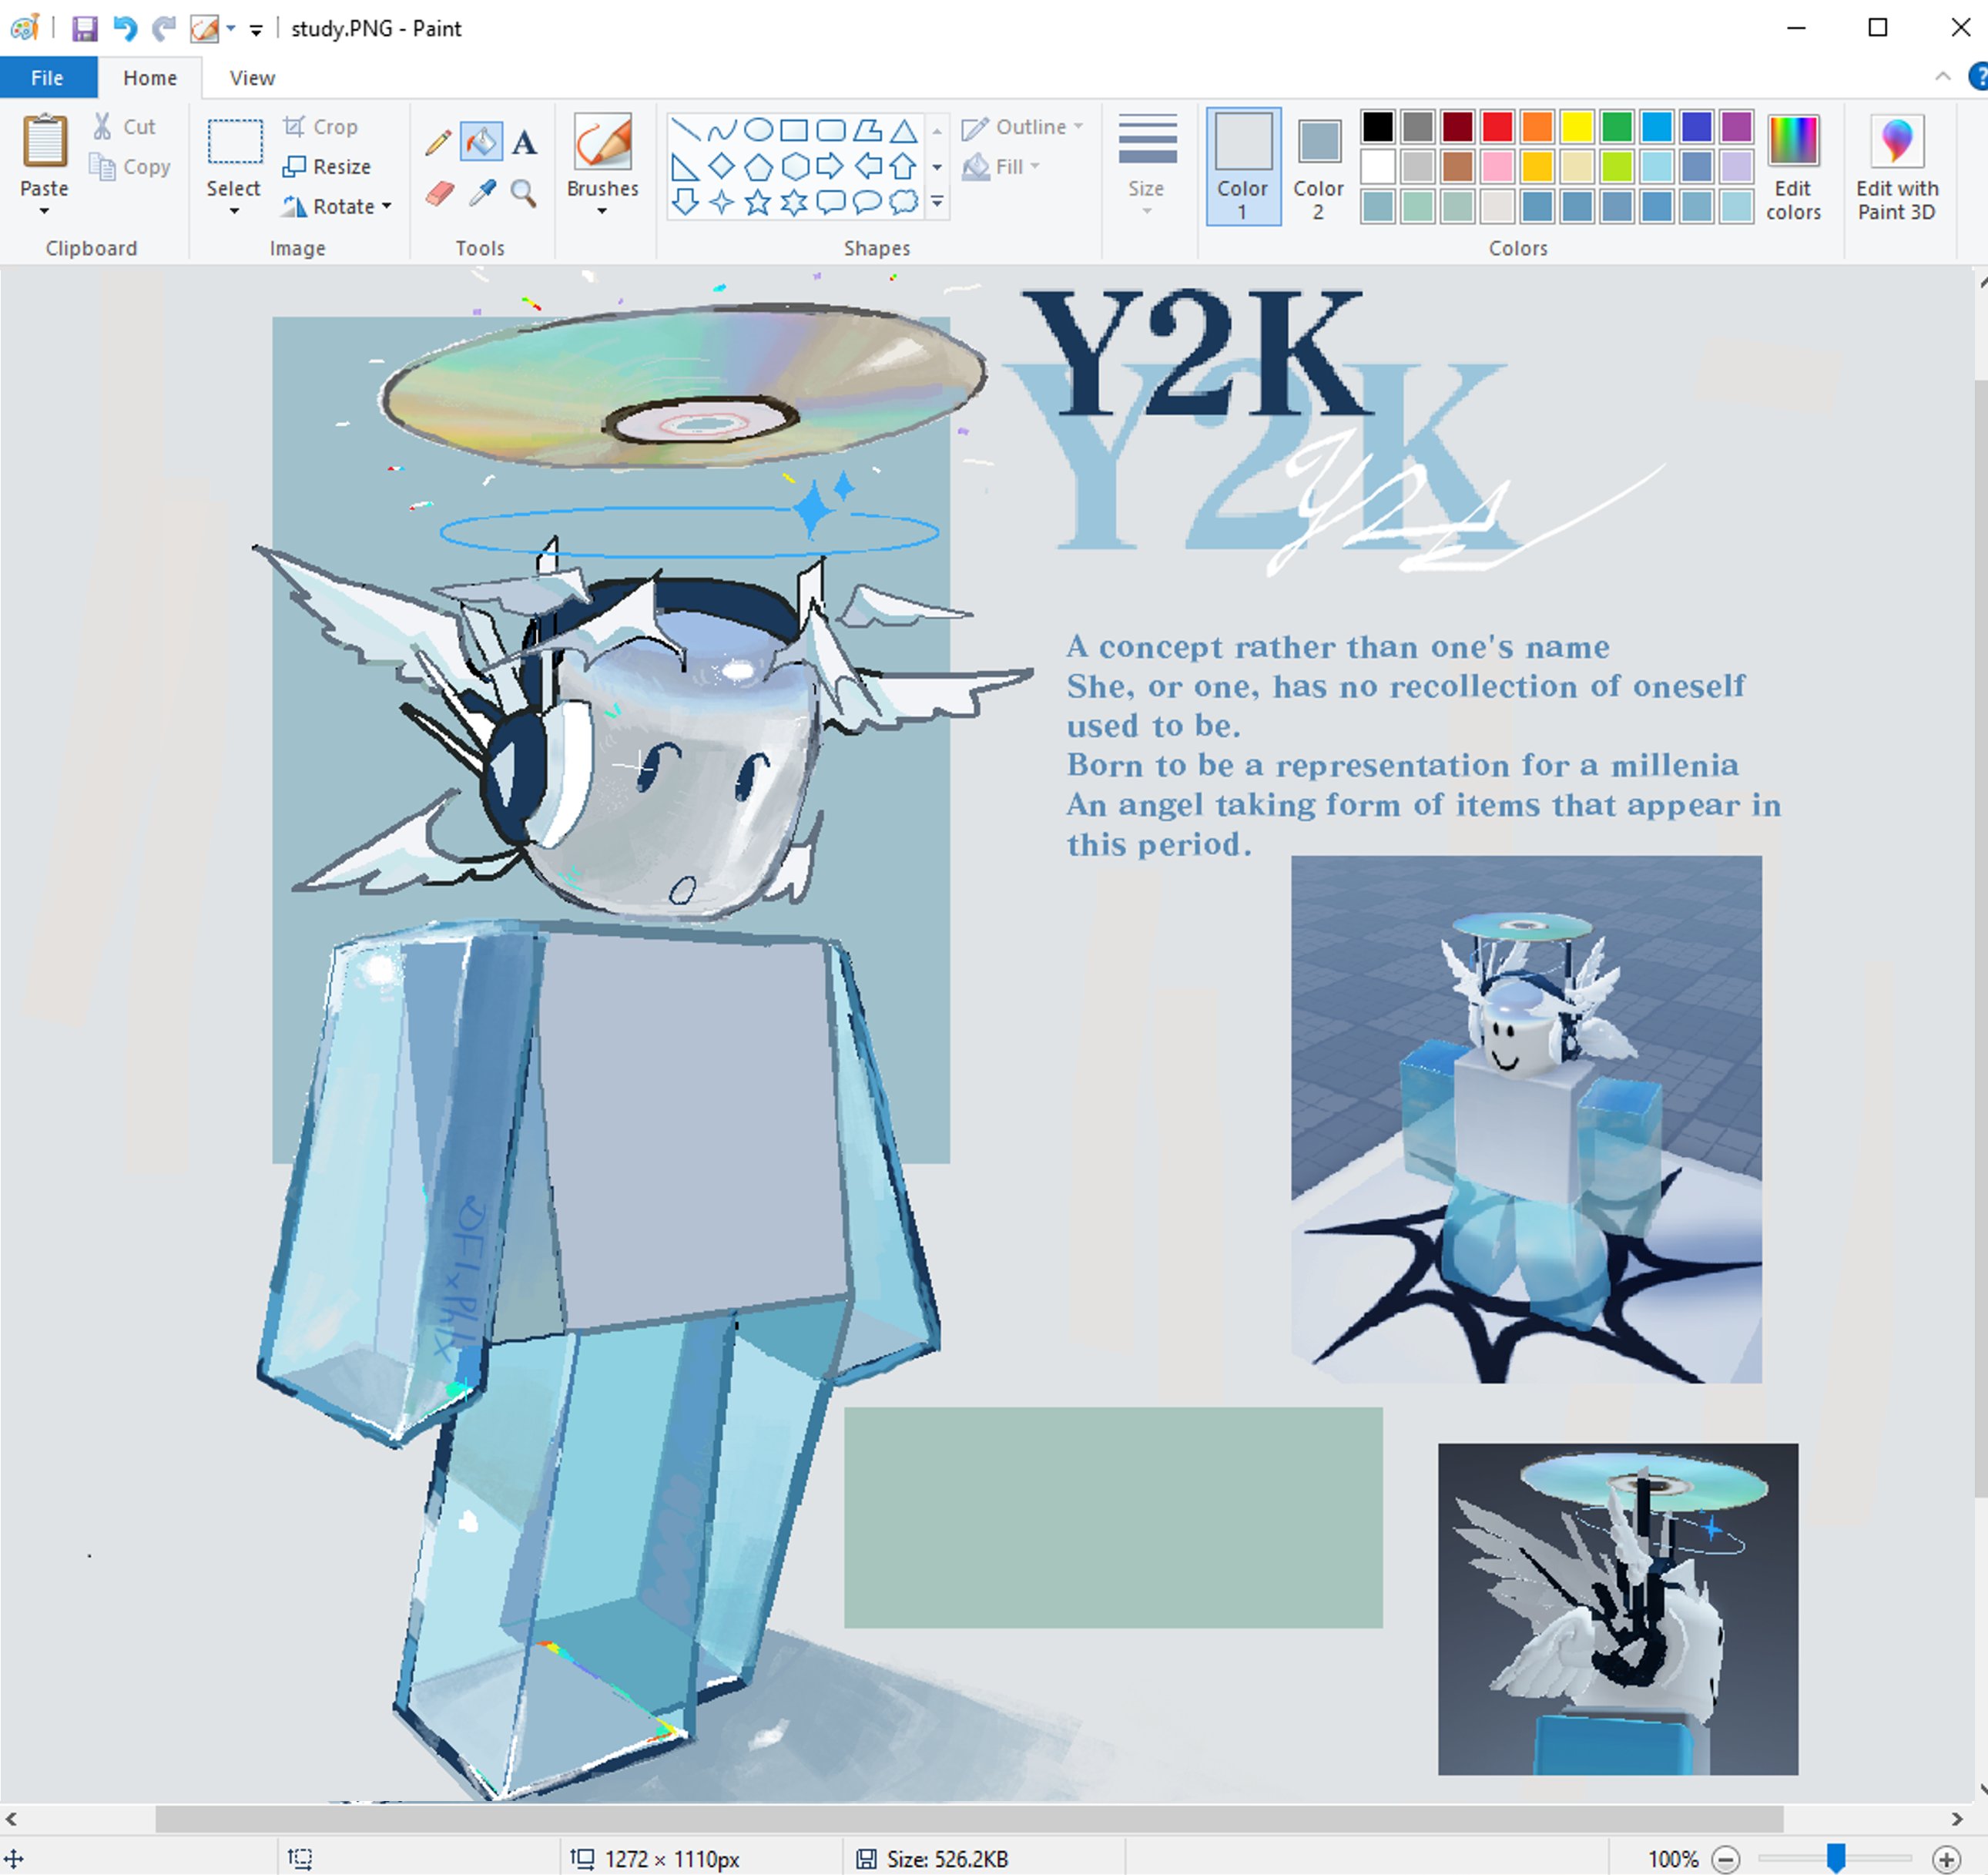Image resolution: width=1988 pixels, height=1875 pixels.
Task: Select the Fill with color bucket tool
Action: click(481, 142)
